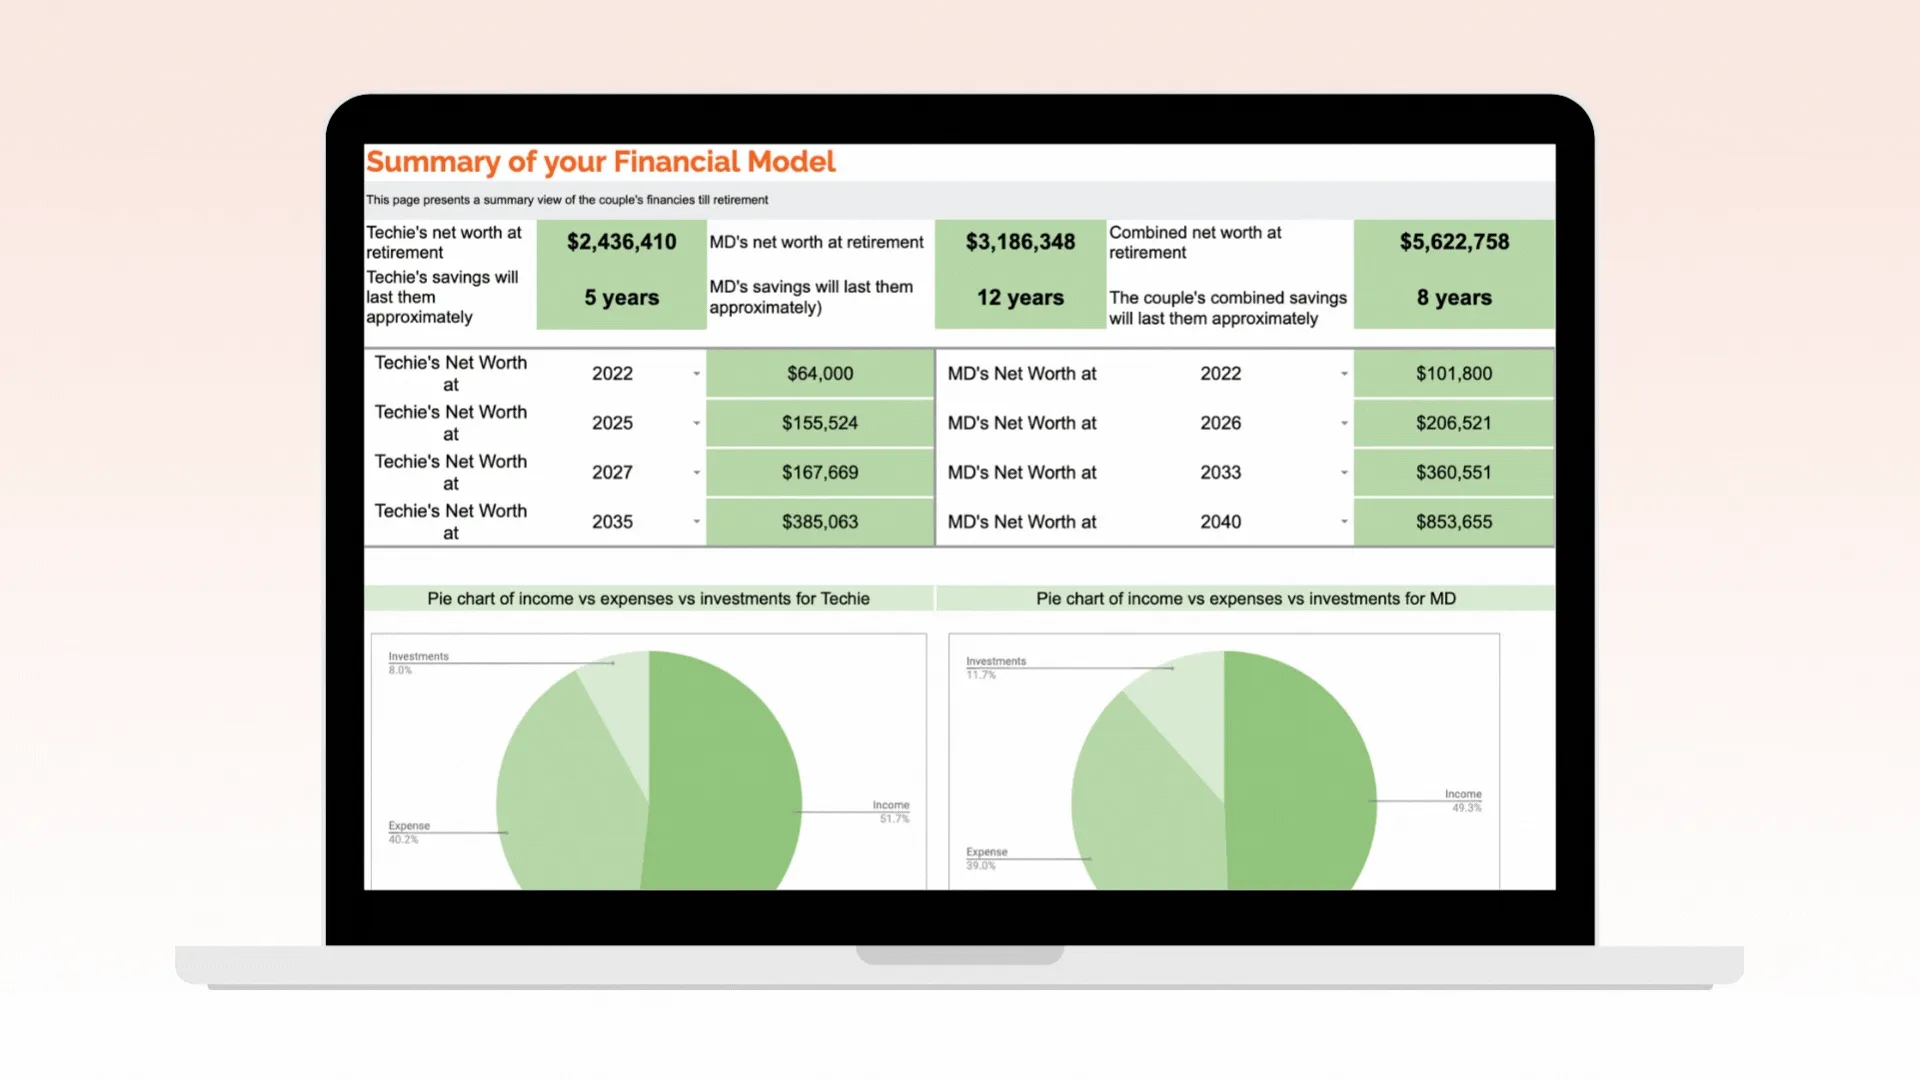Image resolution: width=1920 pixels, height=1080 pixels.
Task: Click Techie's Net Worth at 2035 value
Action: point(819,521)
